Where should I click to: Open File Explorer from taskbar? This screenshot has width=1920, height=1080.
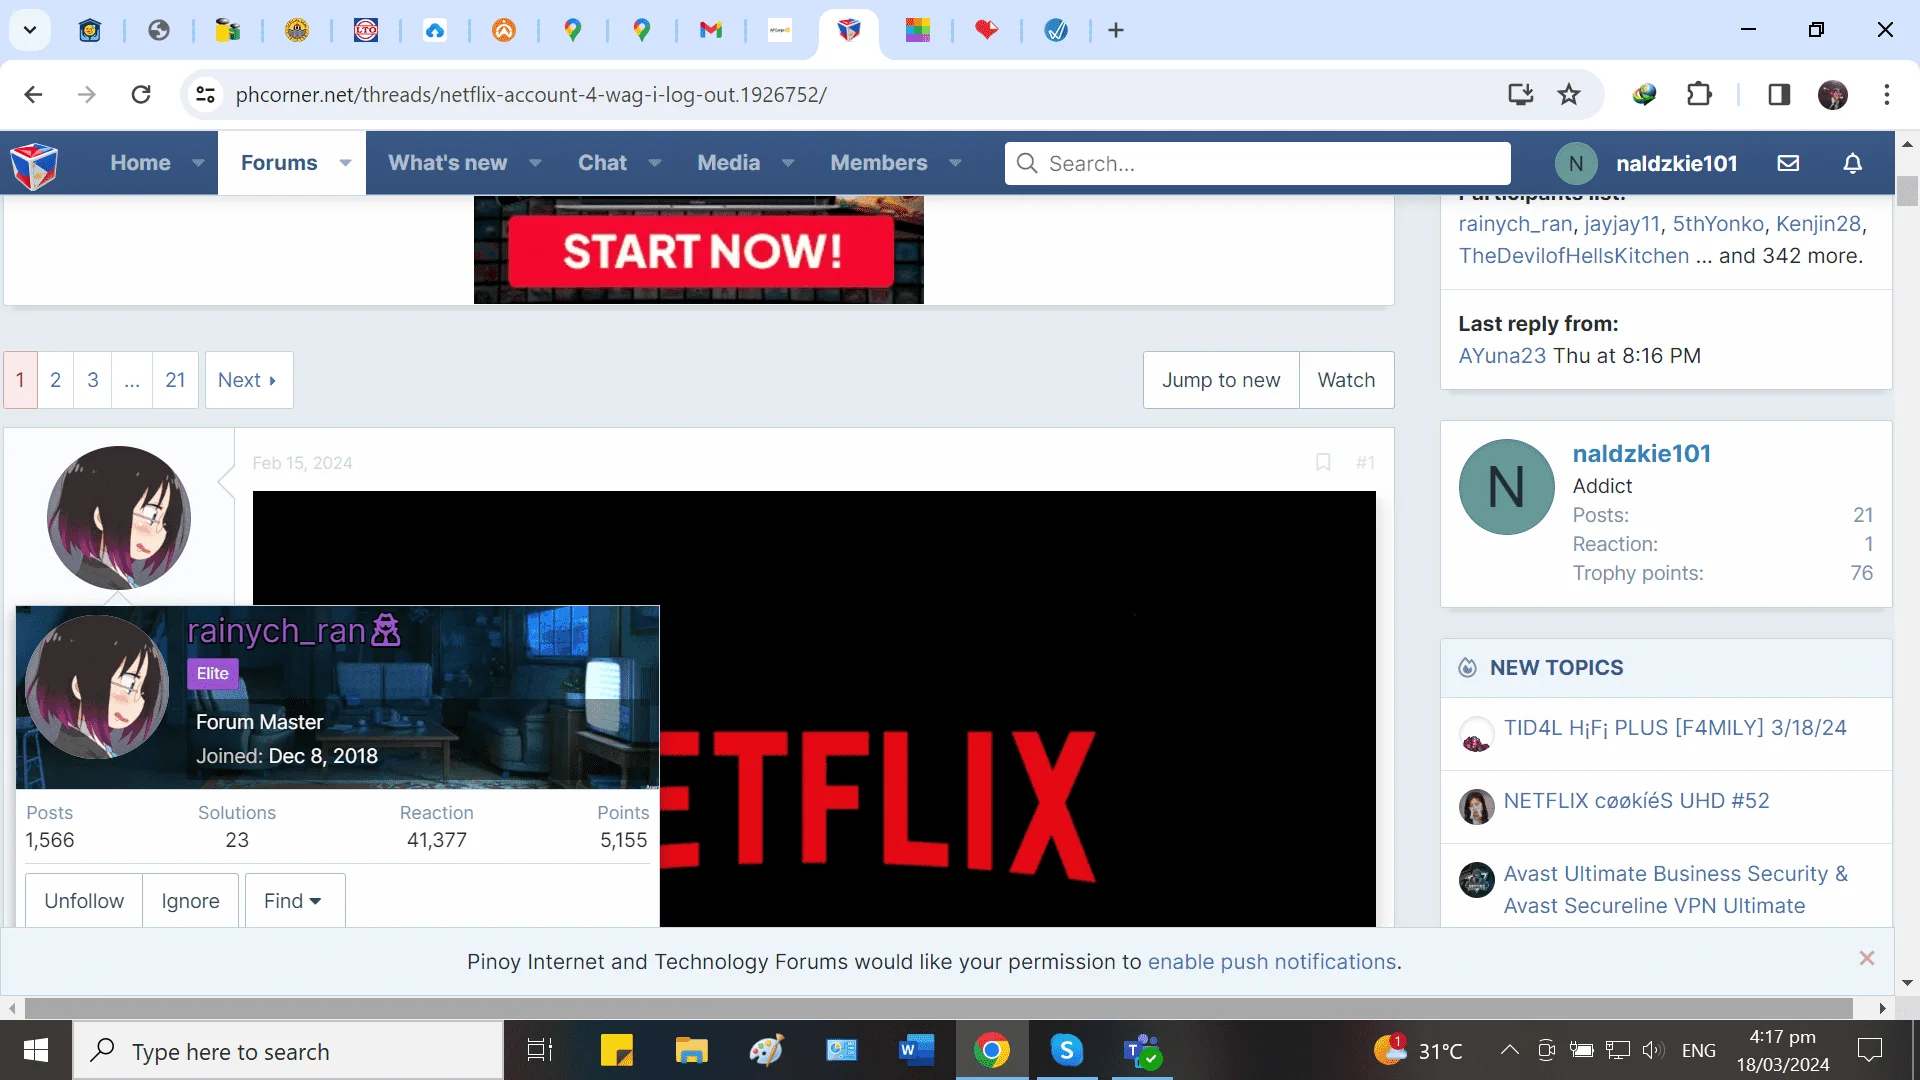pyautogui.click(x=691, y=1051)
